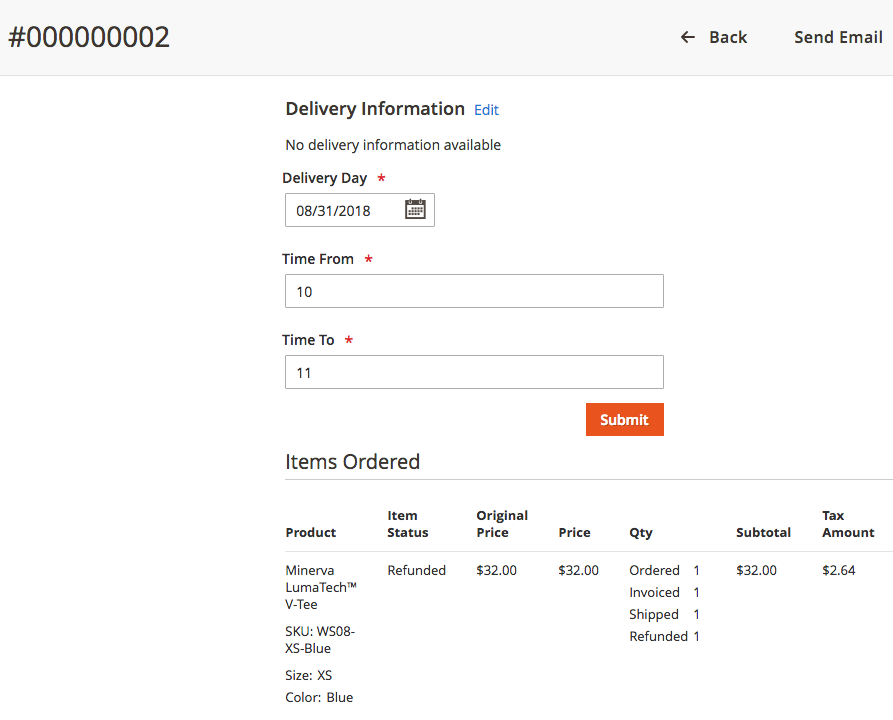Click the $32.00 Original Price cell

[497, 570]
